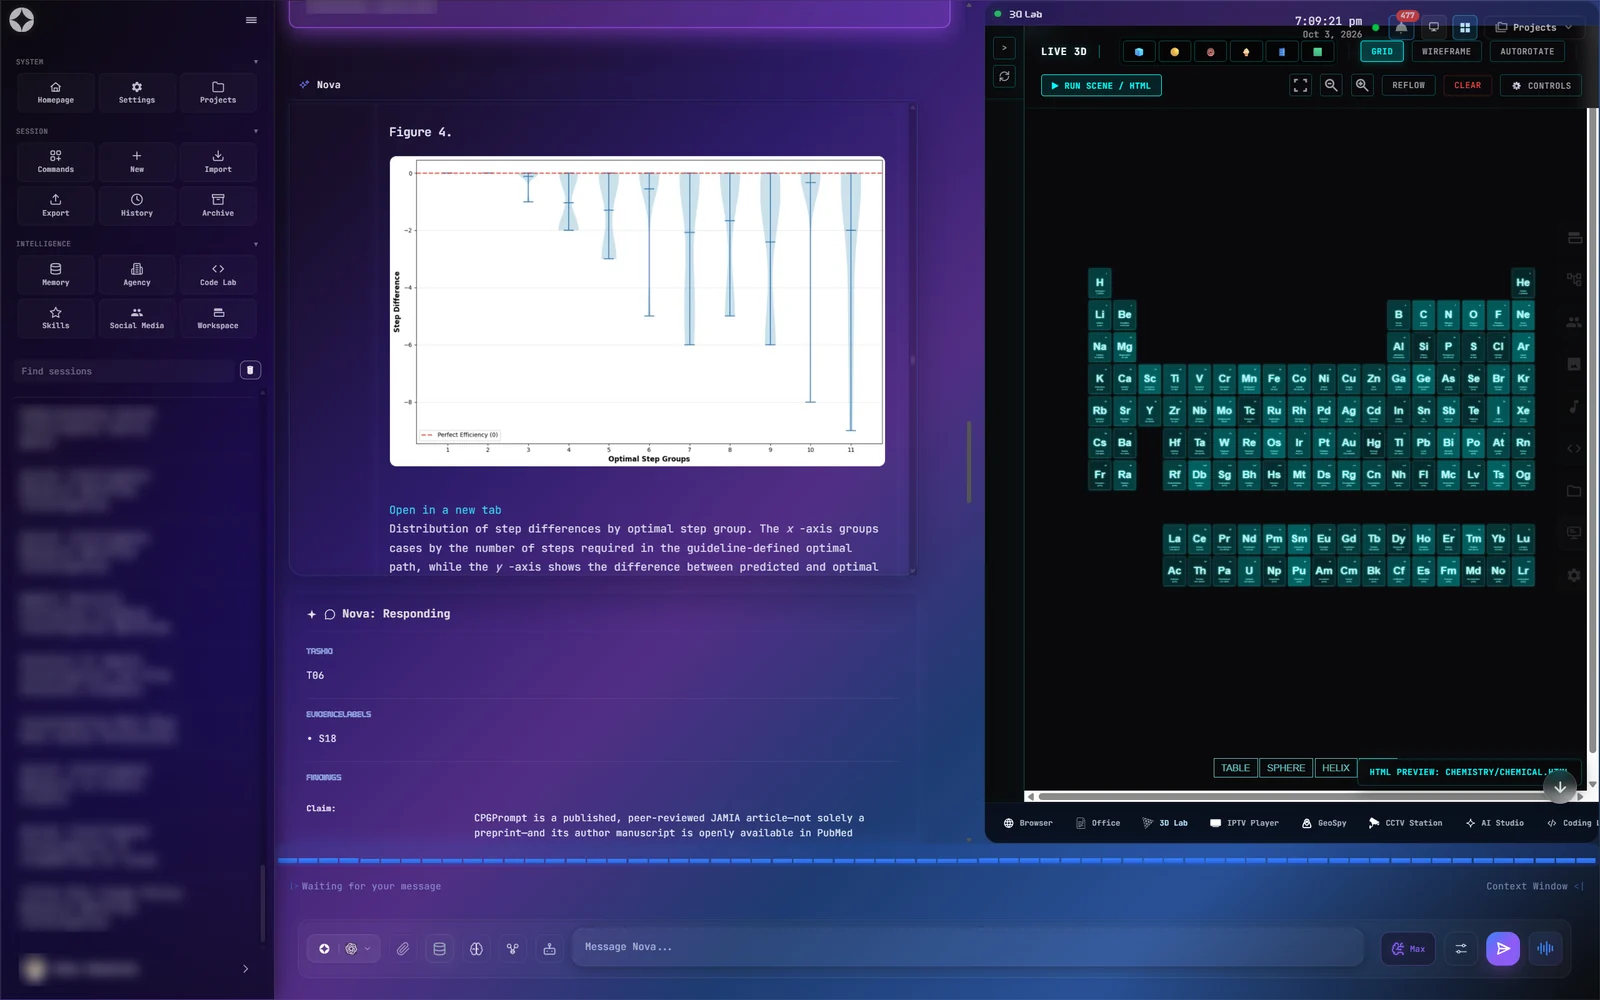Image resolution: width=1600 pixels, height=1000 pixels.
Task: Click the paperclip attach icon in message bar
Action: tap(403, 949)
